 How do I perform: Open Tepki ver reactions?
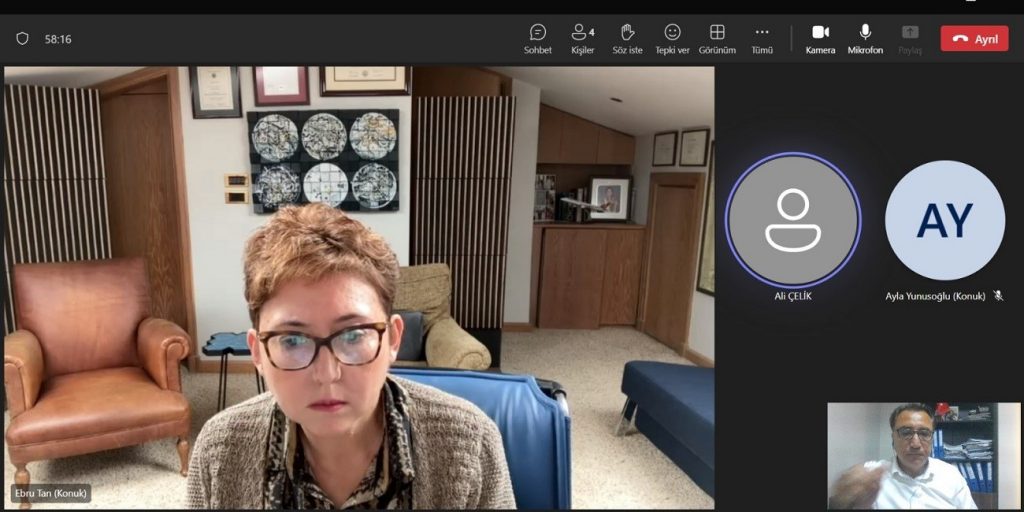pos(672,38)
